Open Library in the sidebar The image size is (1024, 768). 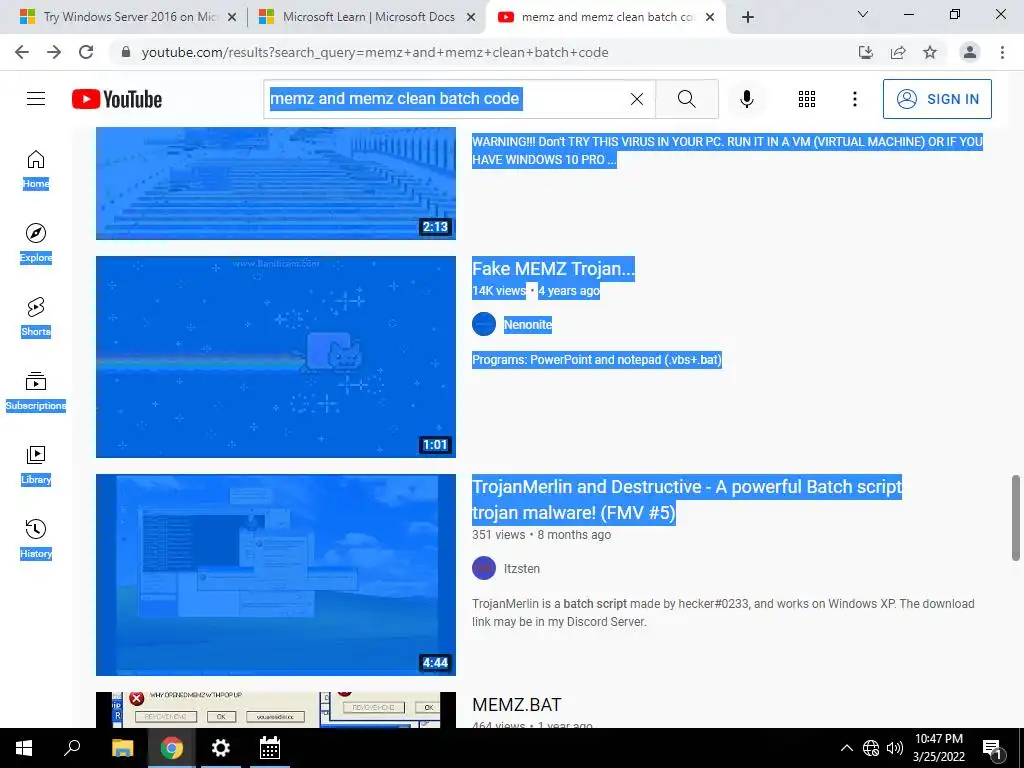click(36, 464)
